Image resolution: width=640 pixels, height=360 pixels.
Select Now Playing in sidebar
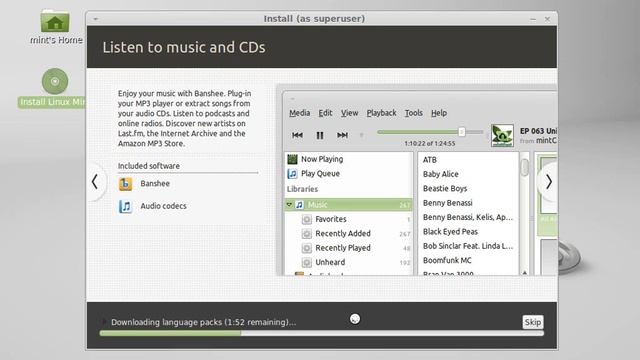pos(322,159)
